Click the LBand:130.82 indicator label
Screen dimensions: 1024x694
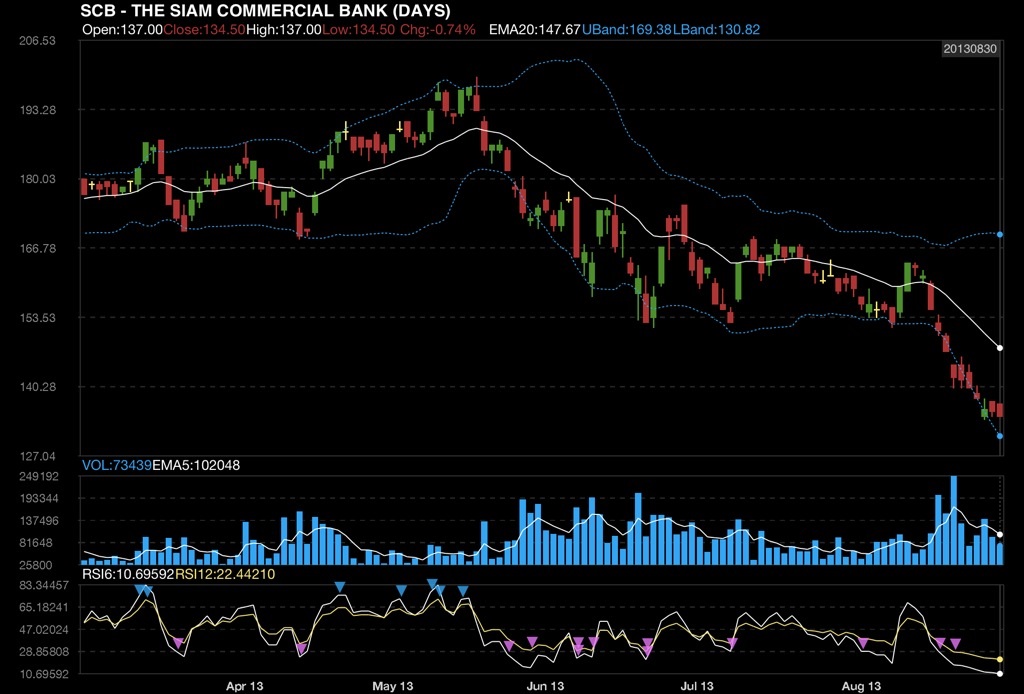coord(716,29)
